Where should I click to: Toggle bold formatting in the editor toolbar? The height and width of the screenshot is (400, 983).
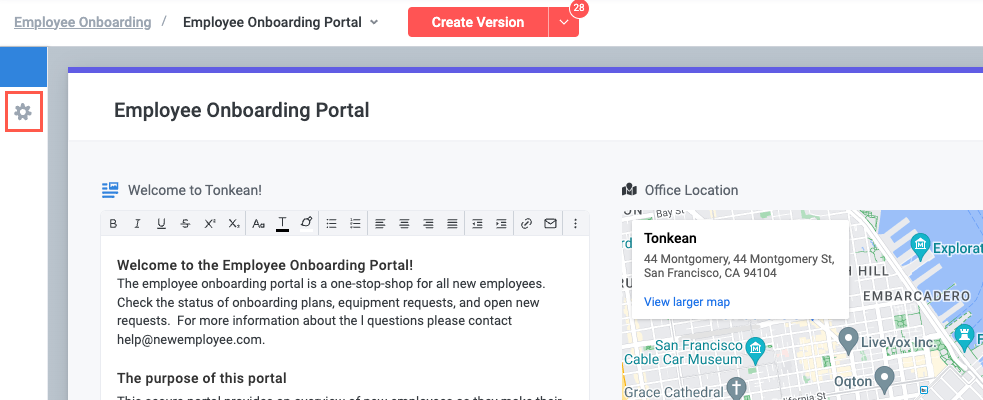tap(113, 223)
